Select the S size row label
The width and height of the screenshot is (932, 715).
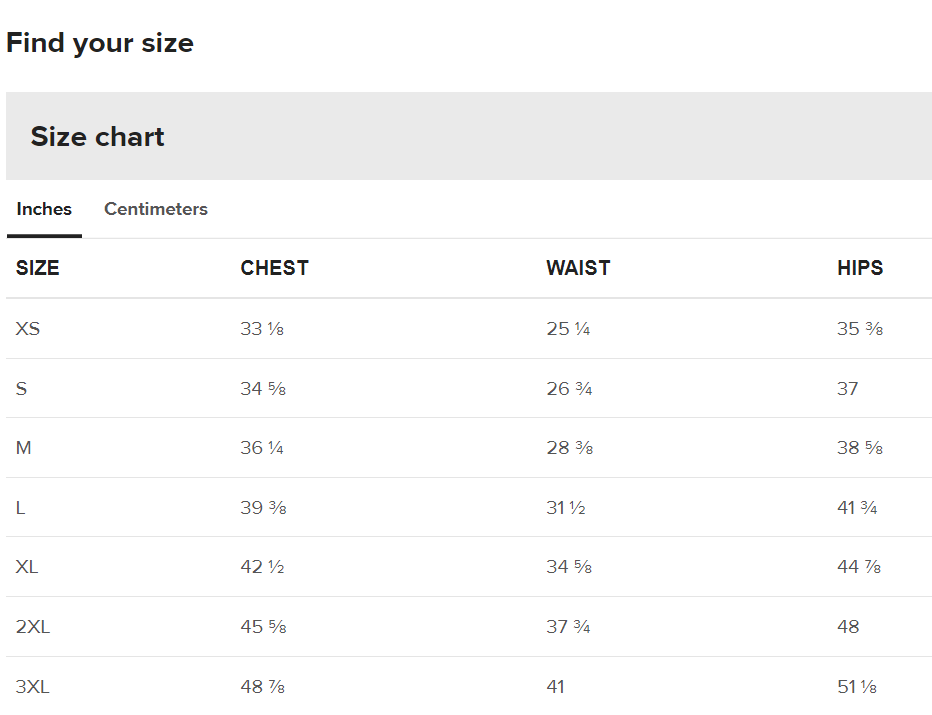[x=21, y=389]
